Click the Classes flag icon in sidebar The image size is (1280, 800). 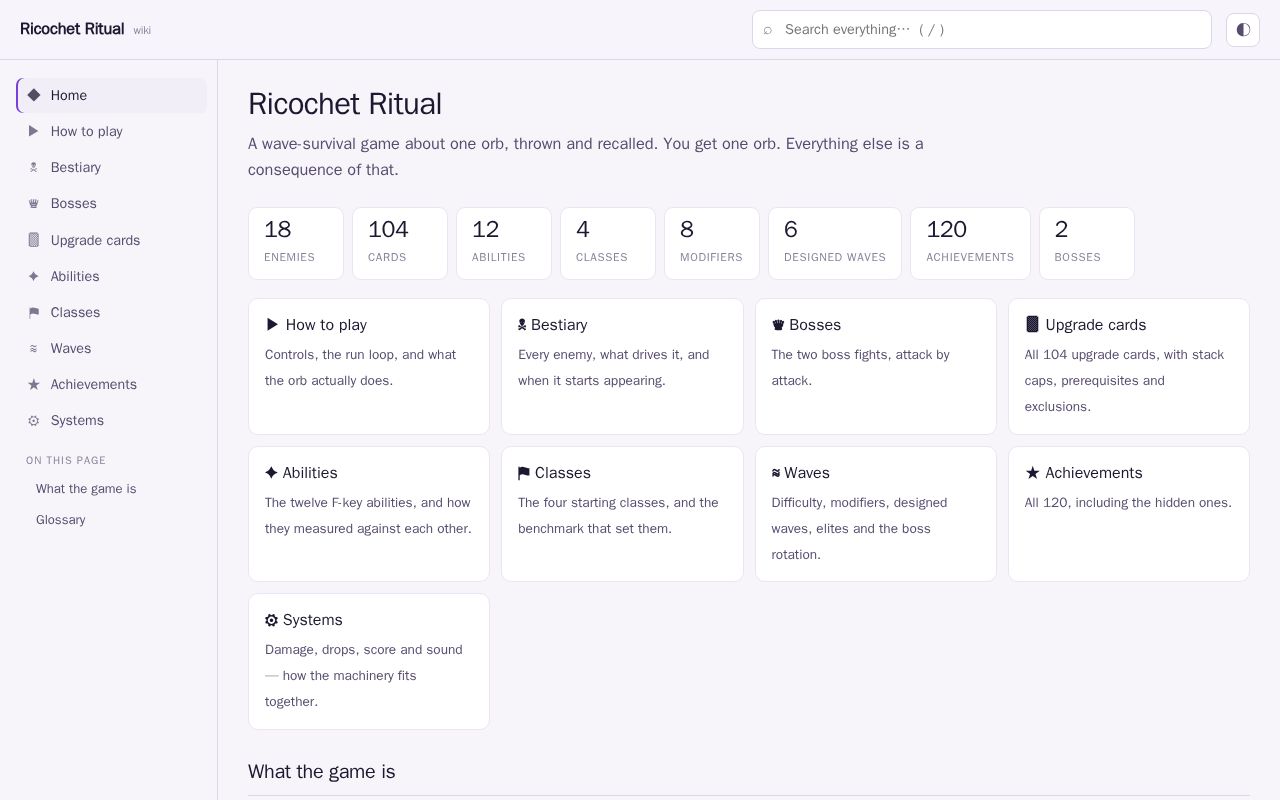34,312
